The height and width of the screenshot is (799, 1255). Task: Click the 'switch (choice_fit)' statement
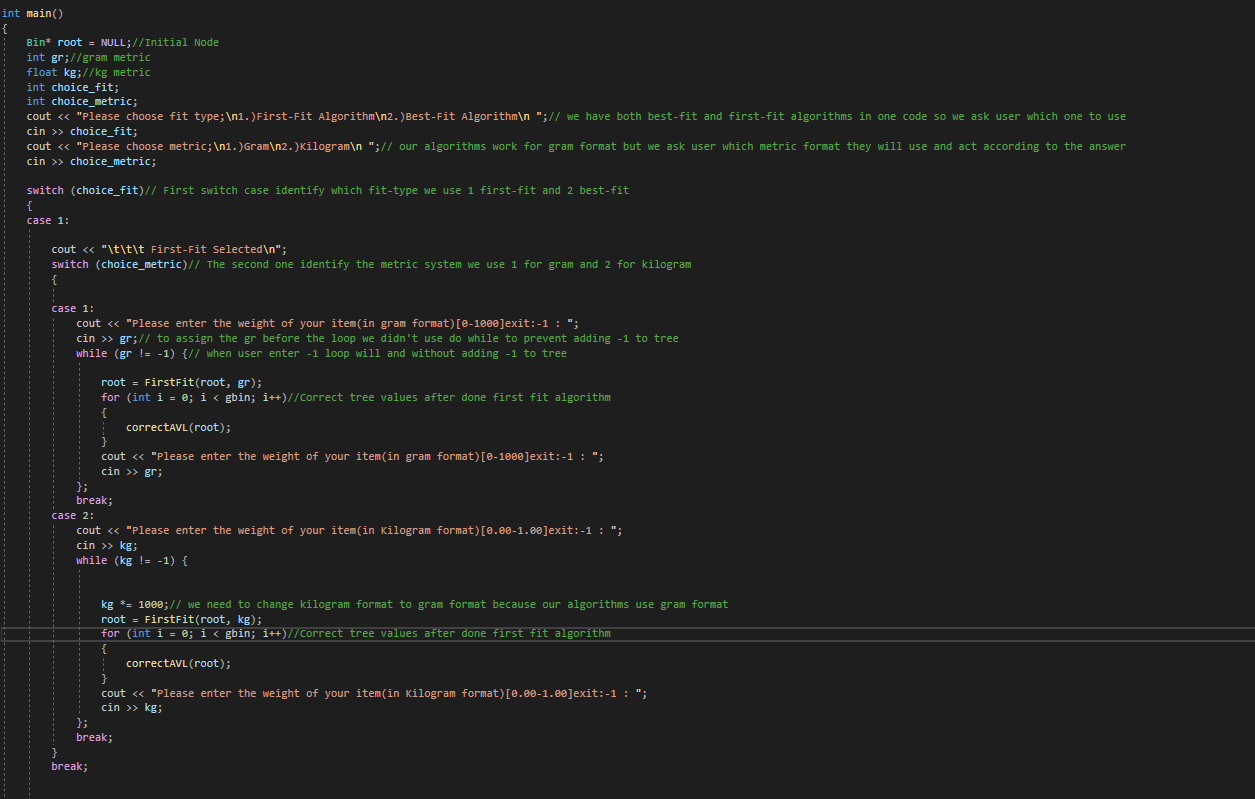tap(85, 190)
